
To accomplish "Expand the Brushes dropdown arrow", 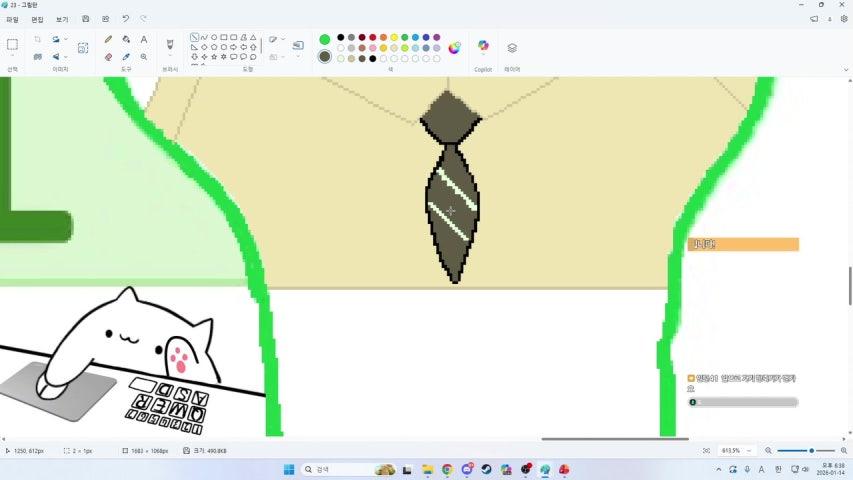I will (170, 56).
